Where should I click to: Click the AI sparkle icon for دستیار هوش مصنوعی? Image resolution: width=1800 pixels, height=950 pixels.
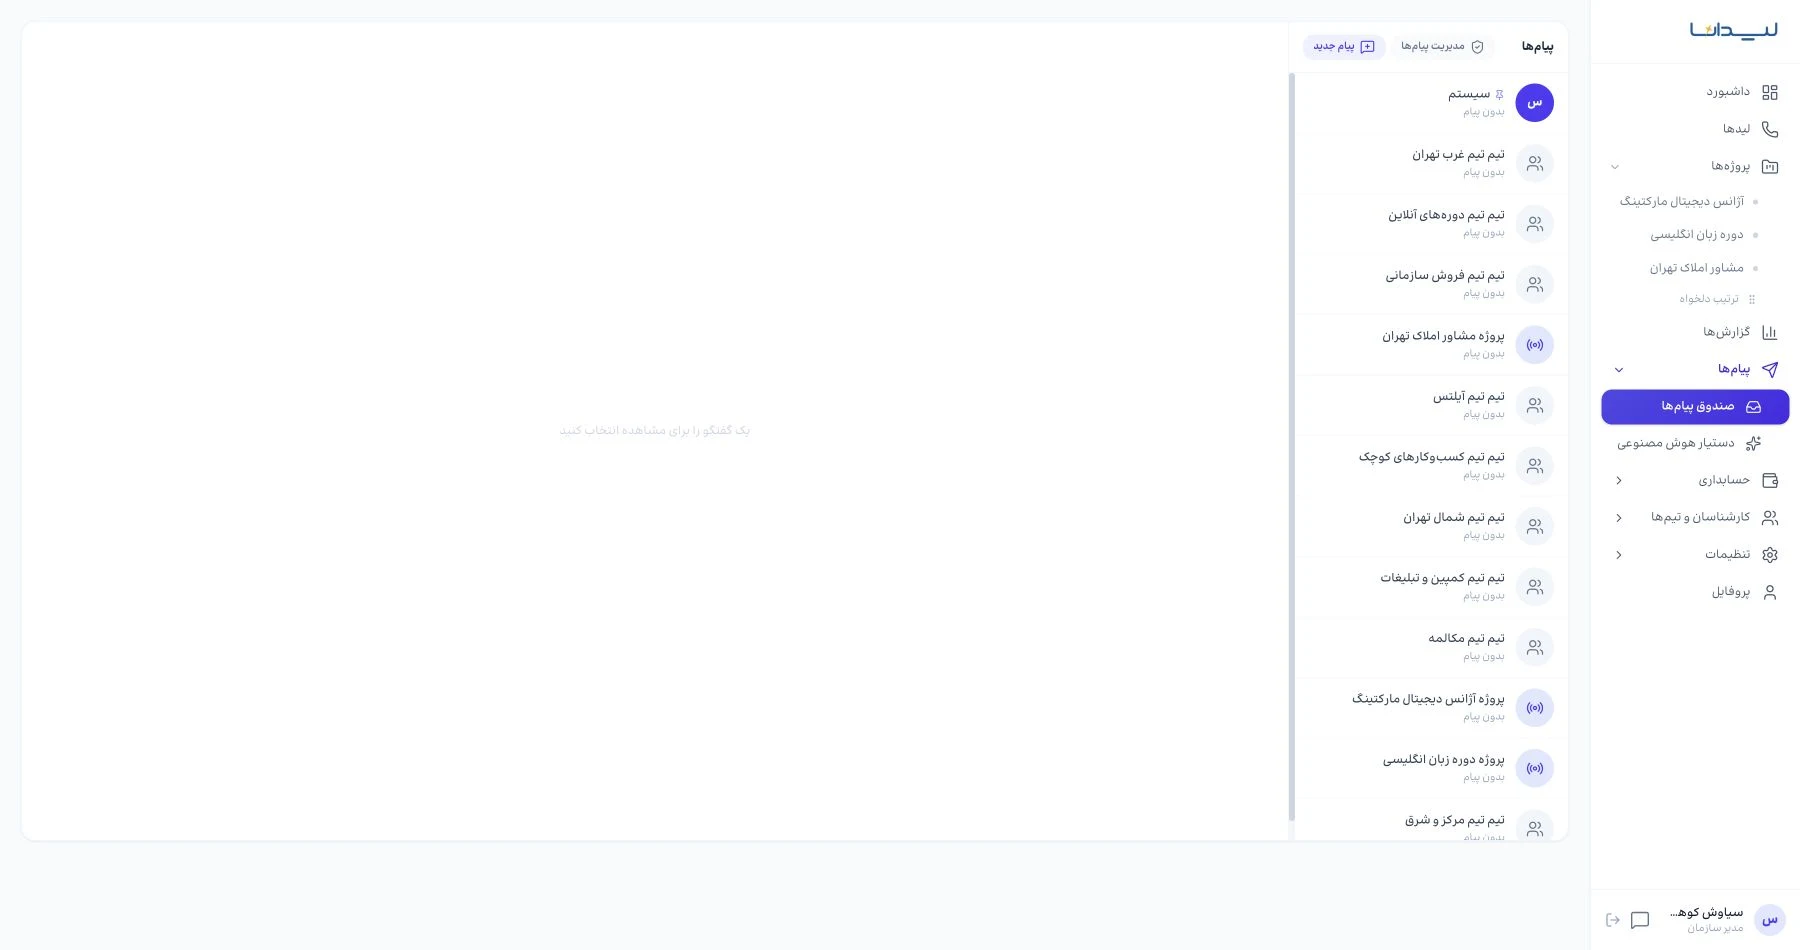click(x=1753, y=443)
